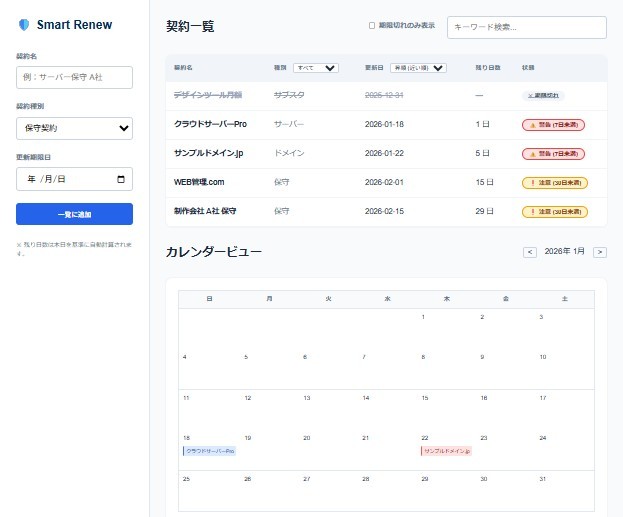
Task: Click the Smart Renew shield logo icon
Action: tap(24, 25)
